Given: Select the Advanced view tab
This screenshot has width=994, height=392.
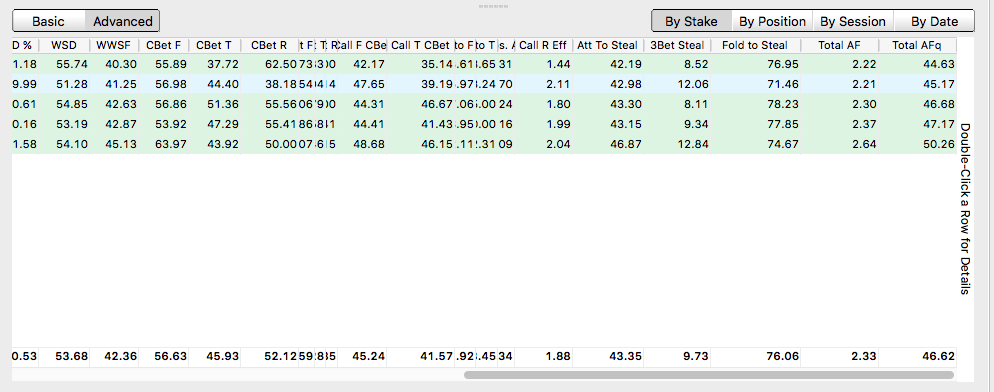Looking at the screenshot, I should tap(122, 21).
